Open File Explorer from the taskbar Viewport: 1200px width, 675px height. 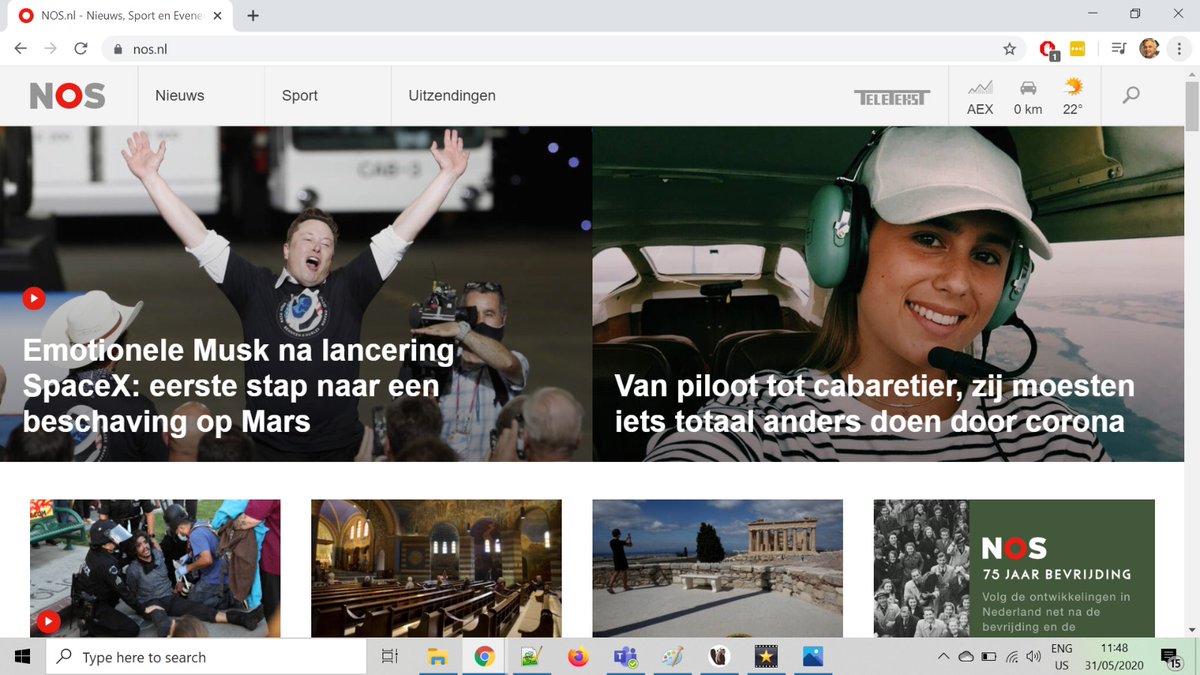(437, 657)
